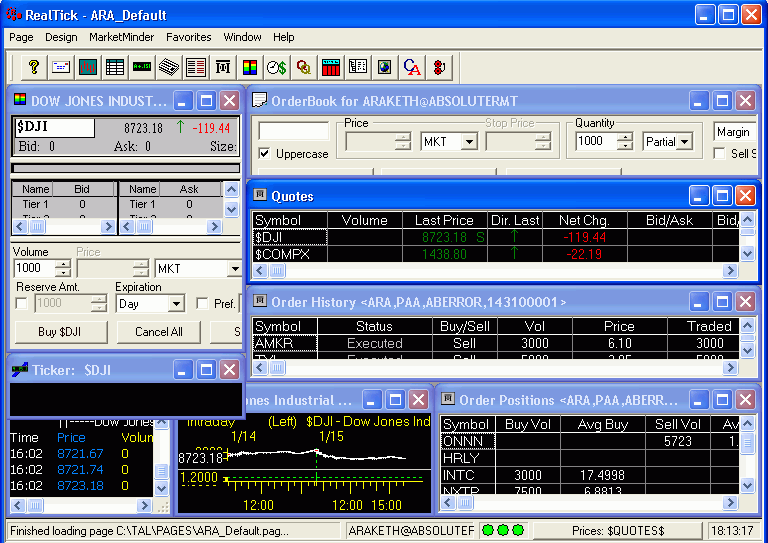The image size is (768, 543).
Task: Open the clock and dollar sign icon
Action: point(277,67)
